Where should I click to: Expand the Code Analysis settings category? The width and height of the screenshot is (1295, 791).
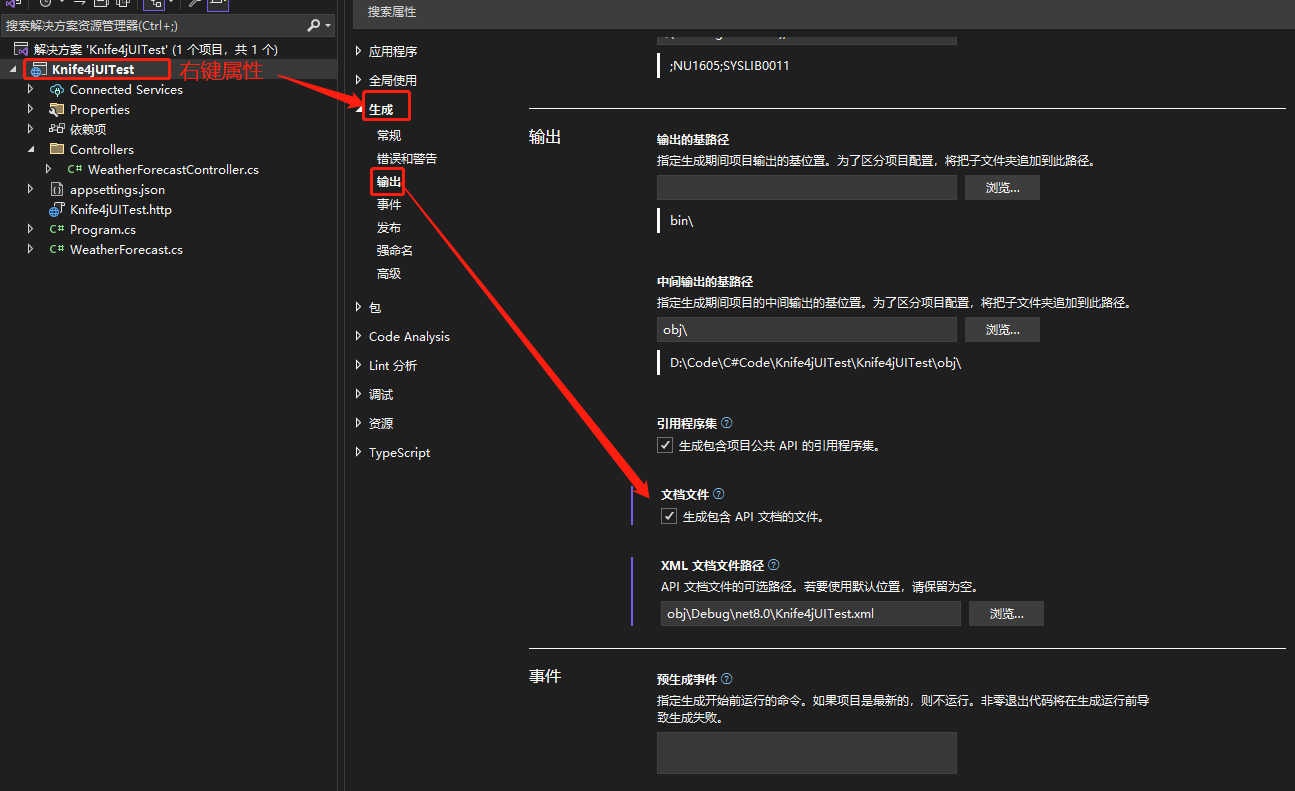coord(359,337)
